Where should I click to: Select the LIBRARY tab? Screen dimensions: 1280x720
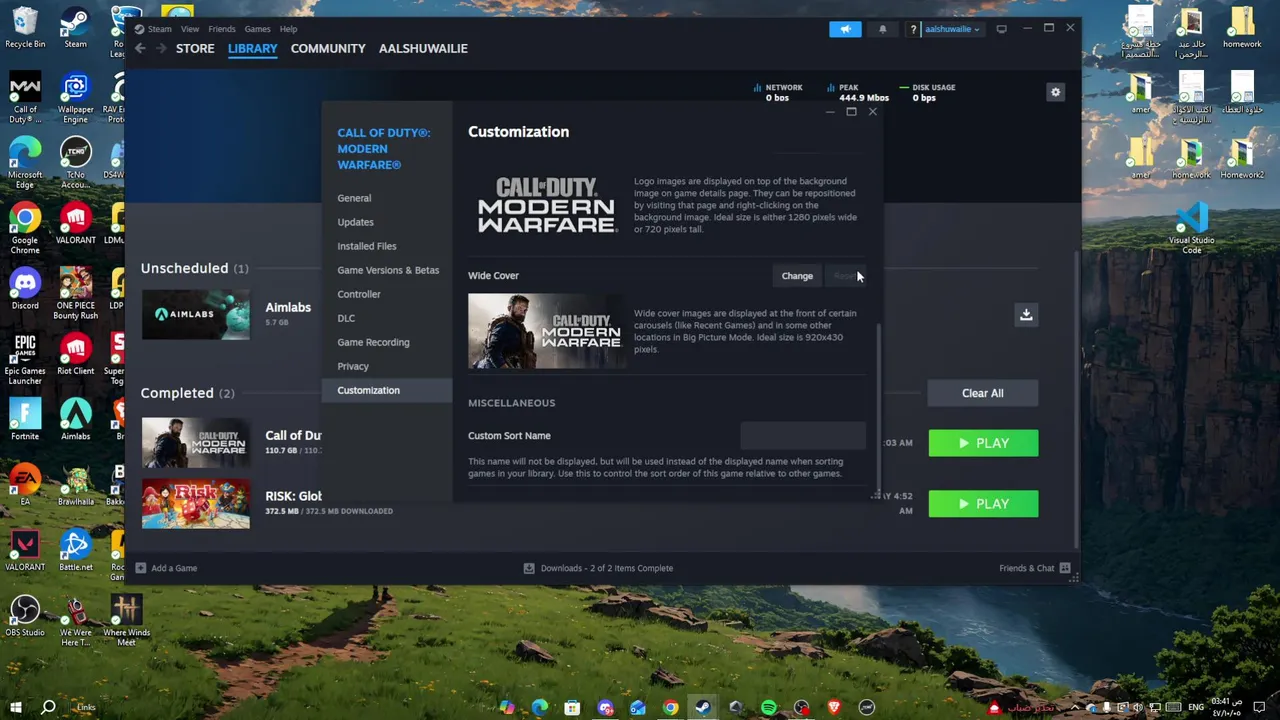pos(252,48)
